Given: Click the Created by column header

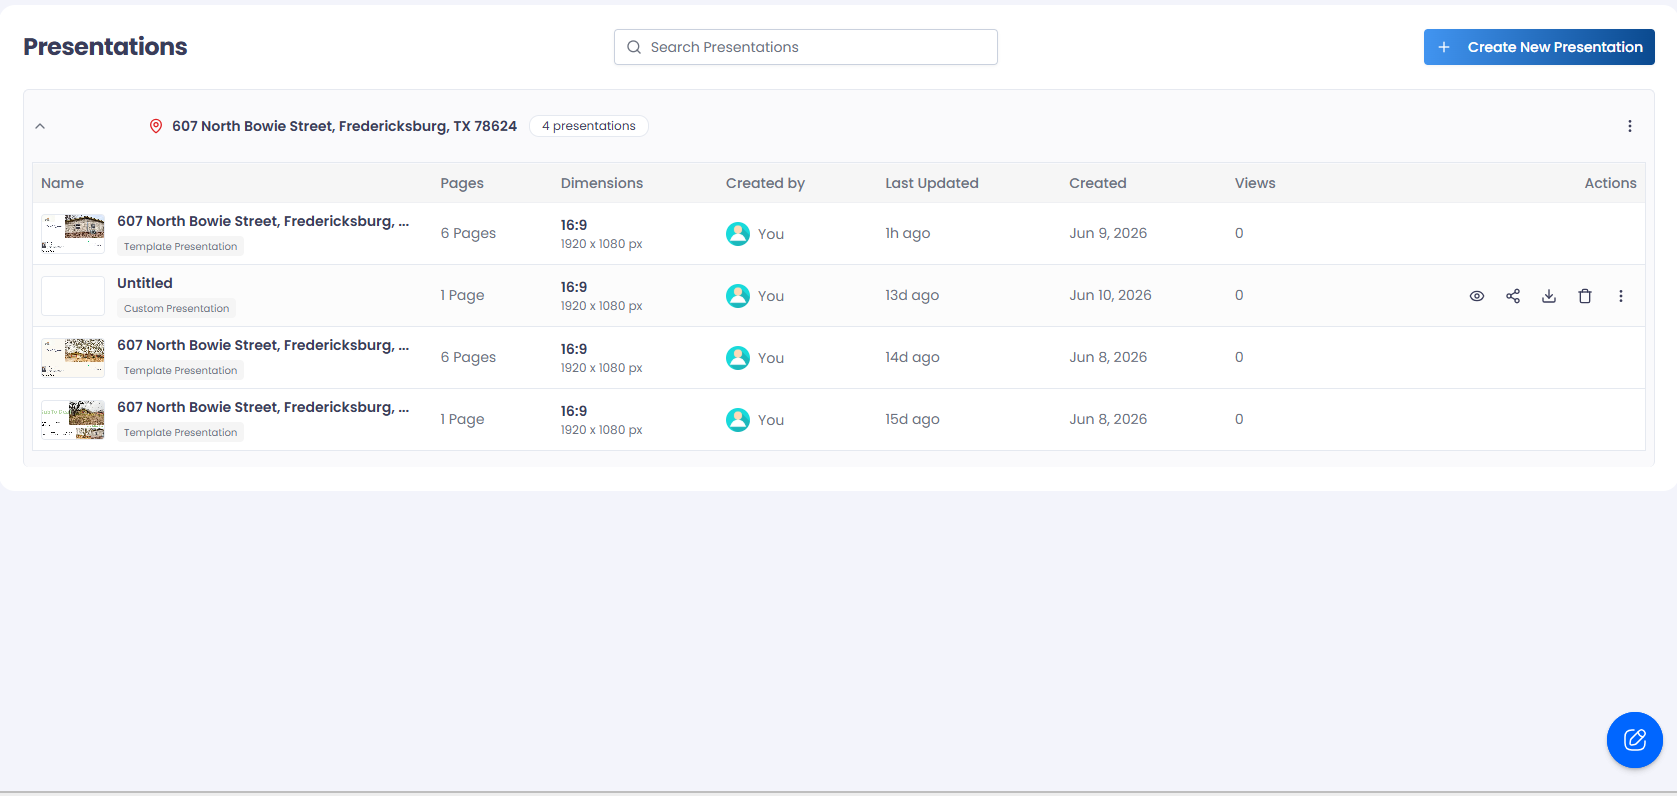Looking at the screenshot, I should (765, 183).
